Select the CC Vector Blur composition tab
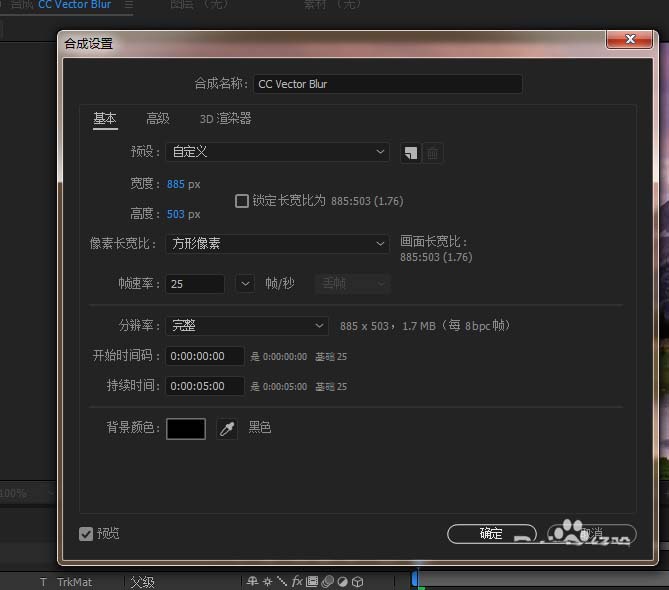Viewport: 669px width, 590px height. coord(74,5)
